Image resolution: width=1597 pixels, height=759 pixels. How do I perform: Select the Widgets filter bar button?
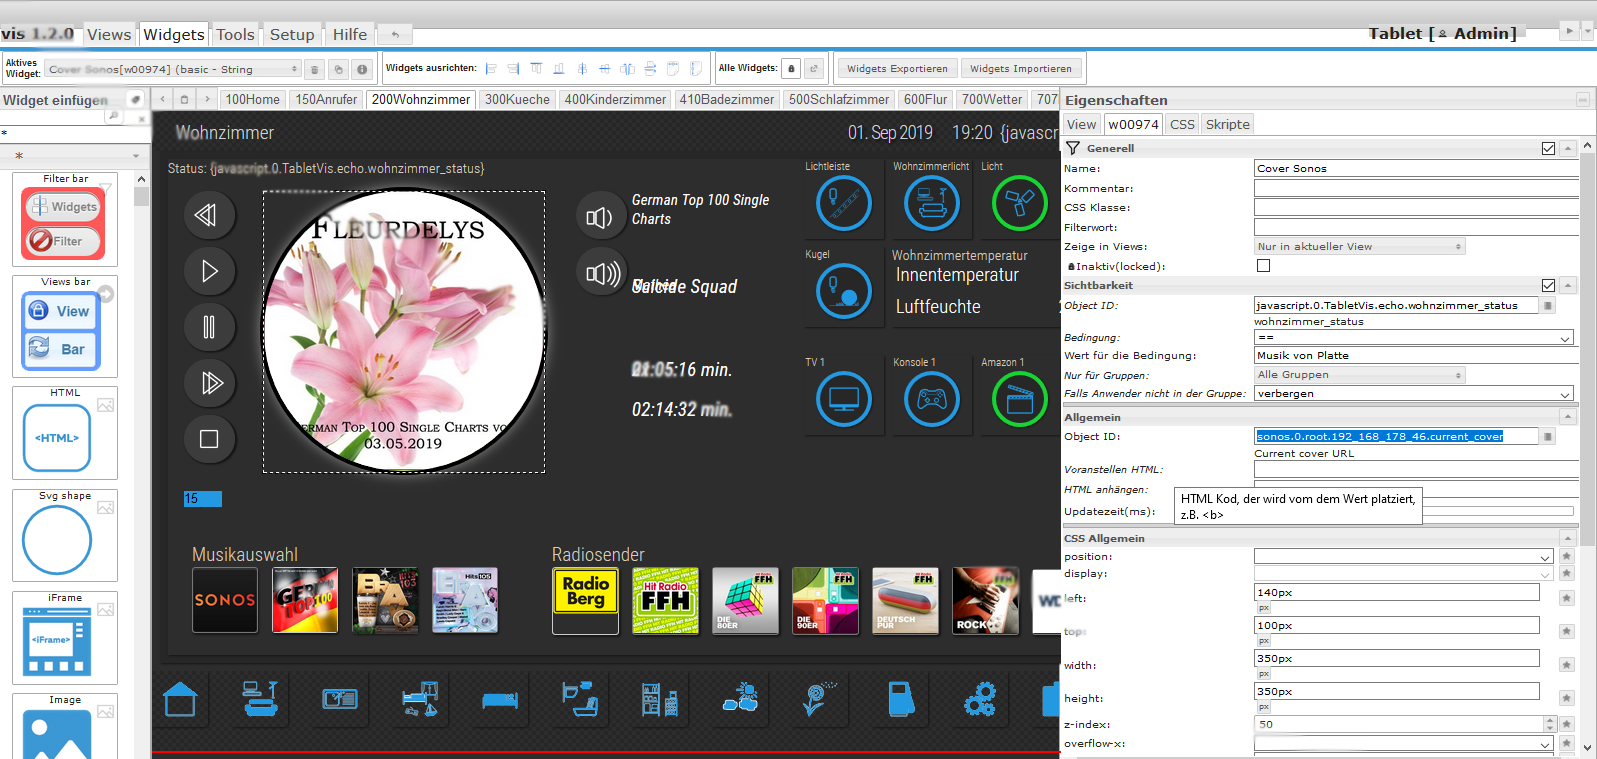pos(64,206)
